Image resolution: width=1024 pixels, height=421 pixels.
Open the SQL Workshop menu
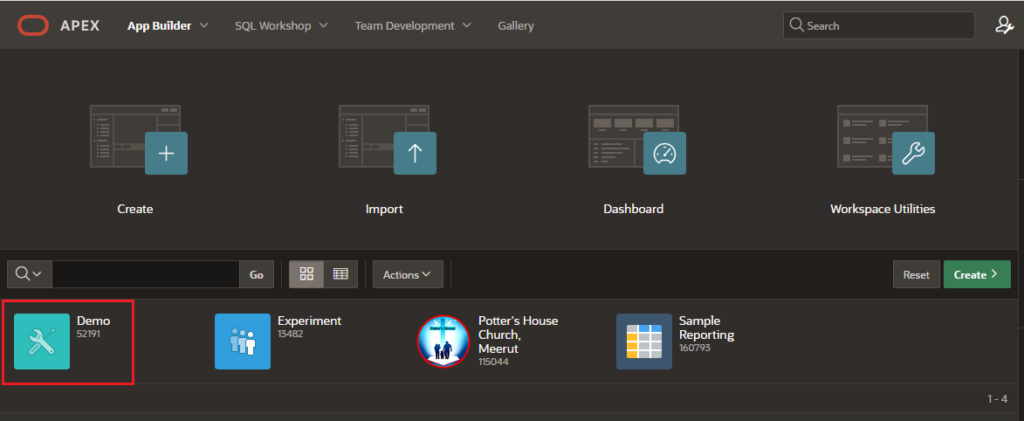pos(281,26)
